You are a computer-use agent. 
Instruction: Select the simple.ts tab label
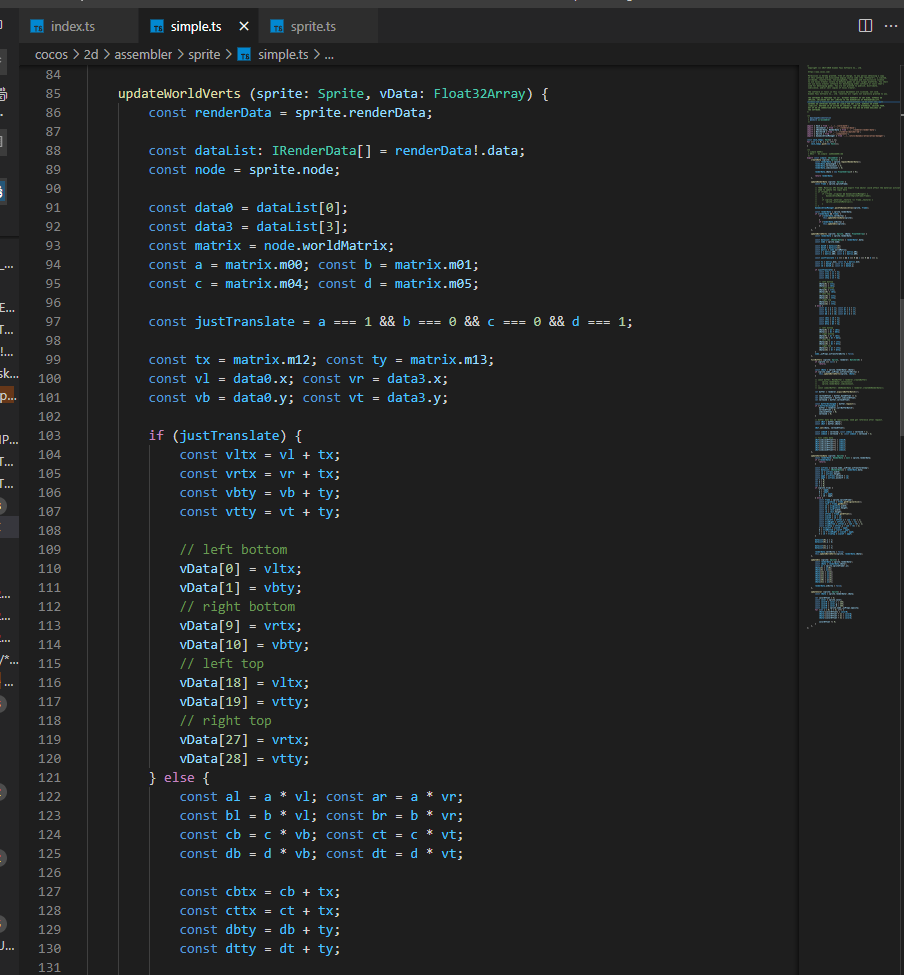(x=195, y=26)
